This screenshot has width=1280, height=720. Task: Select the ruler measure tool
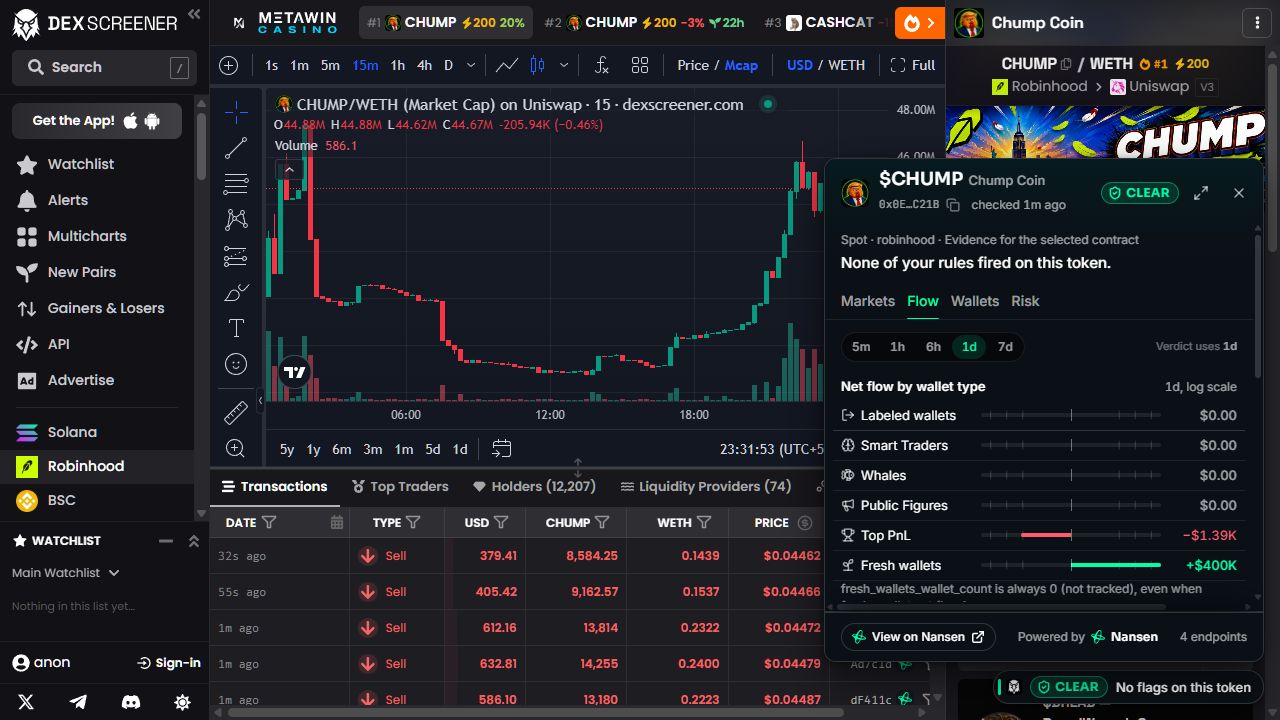point(236,412)
